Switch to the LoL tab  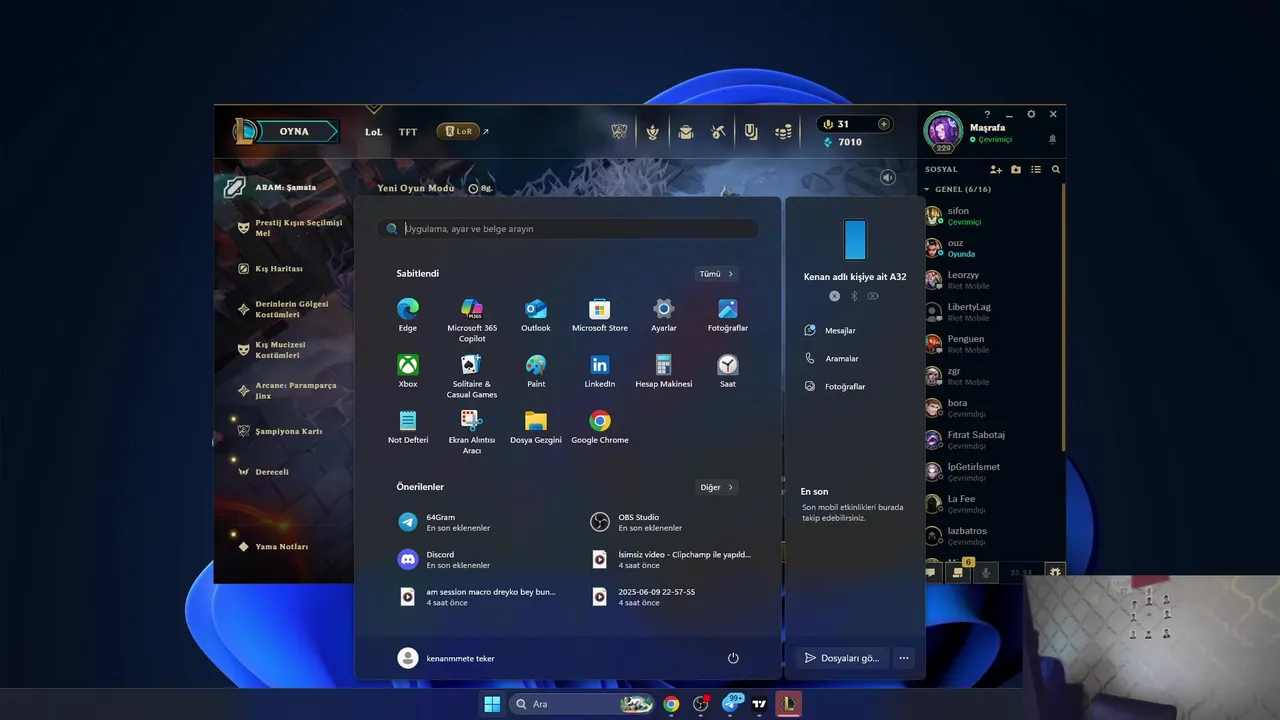[373, 132]
